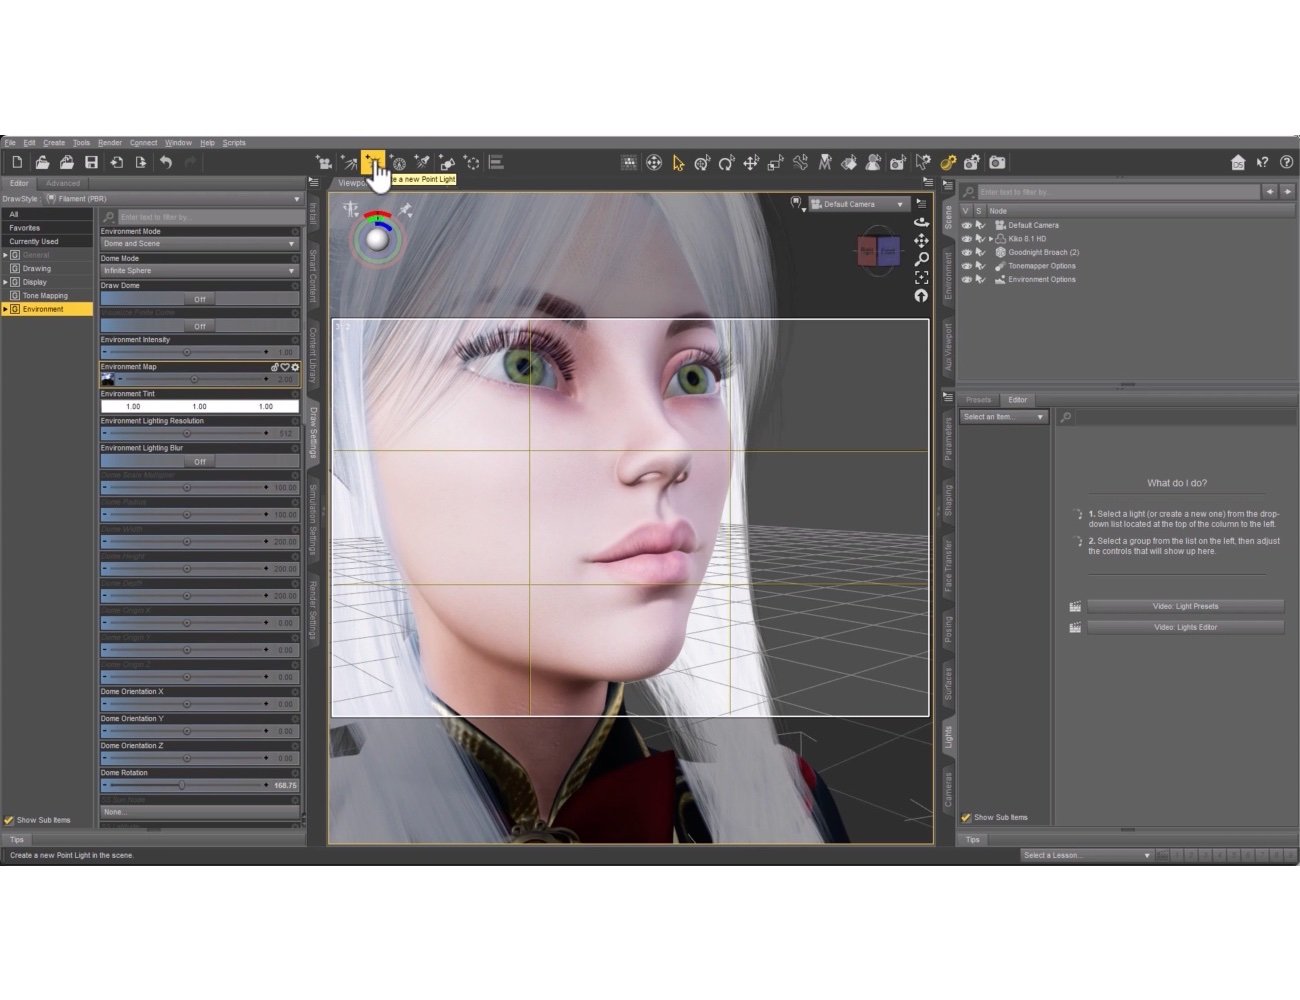The height and width of the screenshot is (1000, 1300).
Task: Click the DS home icon
Action: pyautogui.click(x=1238, y=162)
